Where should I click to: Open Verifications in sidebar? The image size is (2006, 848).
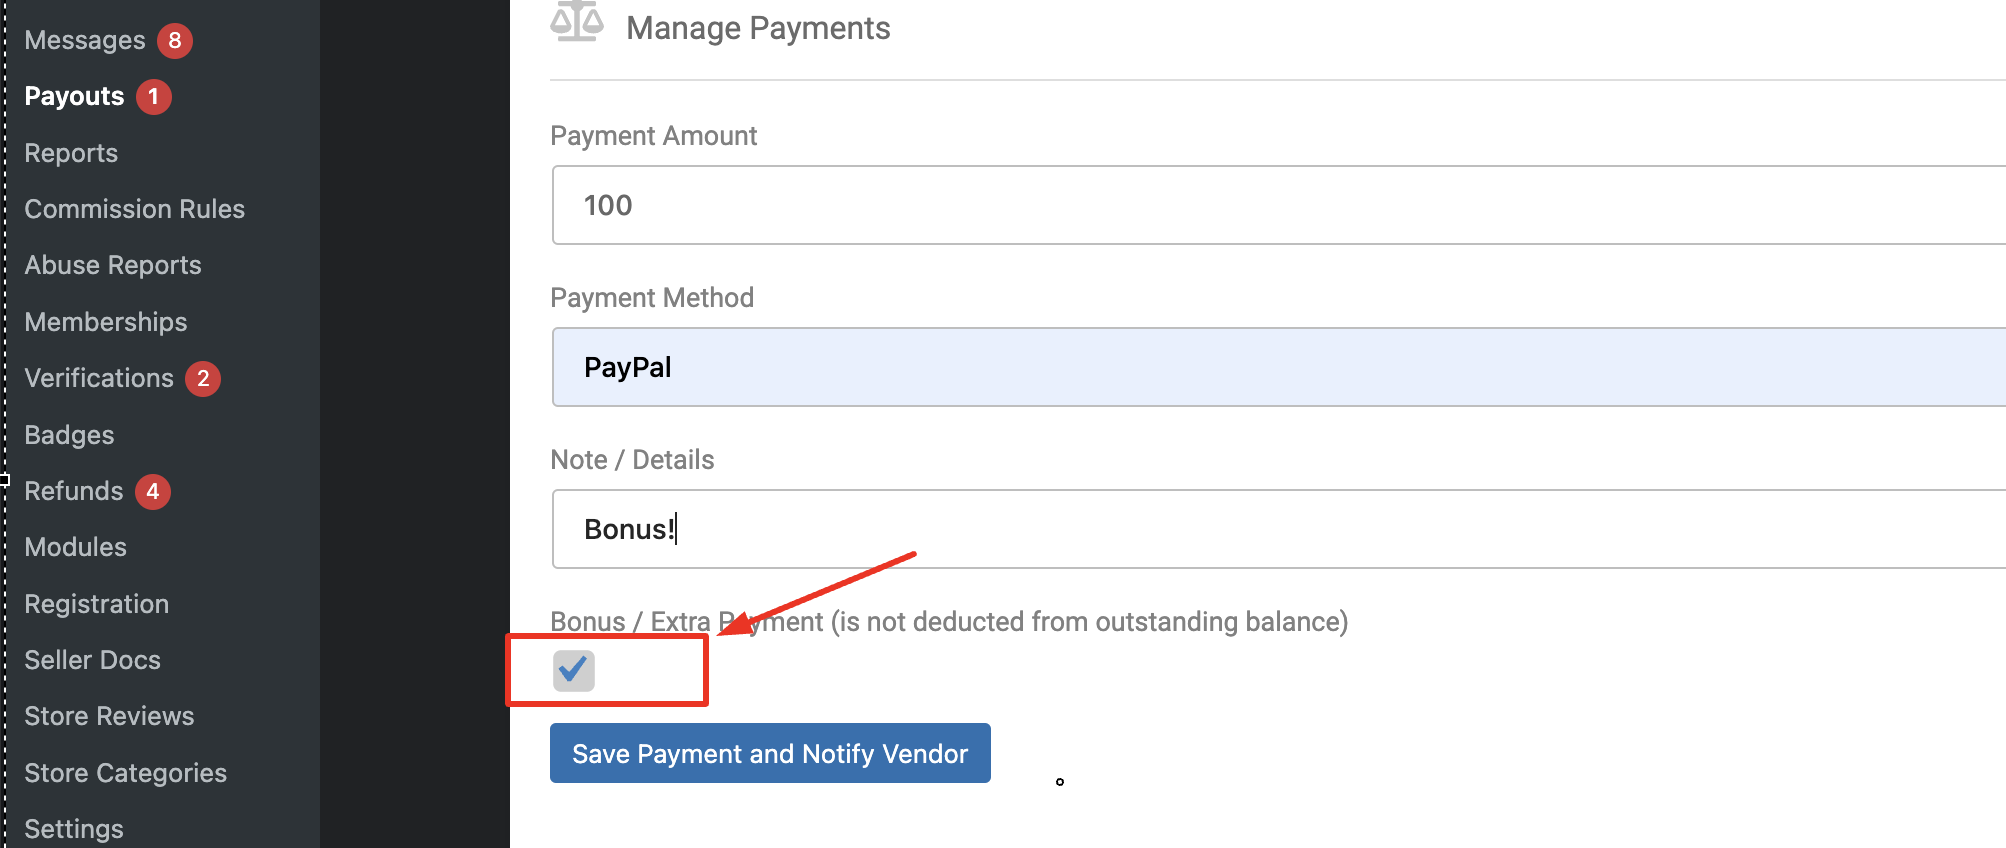point(99,378)
